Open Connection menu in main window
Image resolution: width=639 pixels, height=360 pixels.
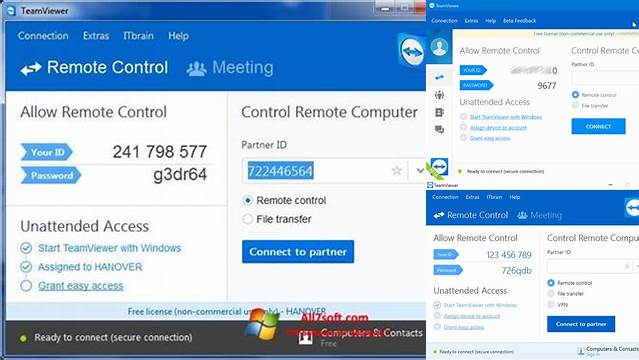(x=43, y=36)
